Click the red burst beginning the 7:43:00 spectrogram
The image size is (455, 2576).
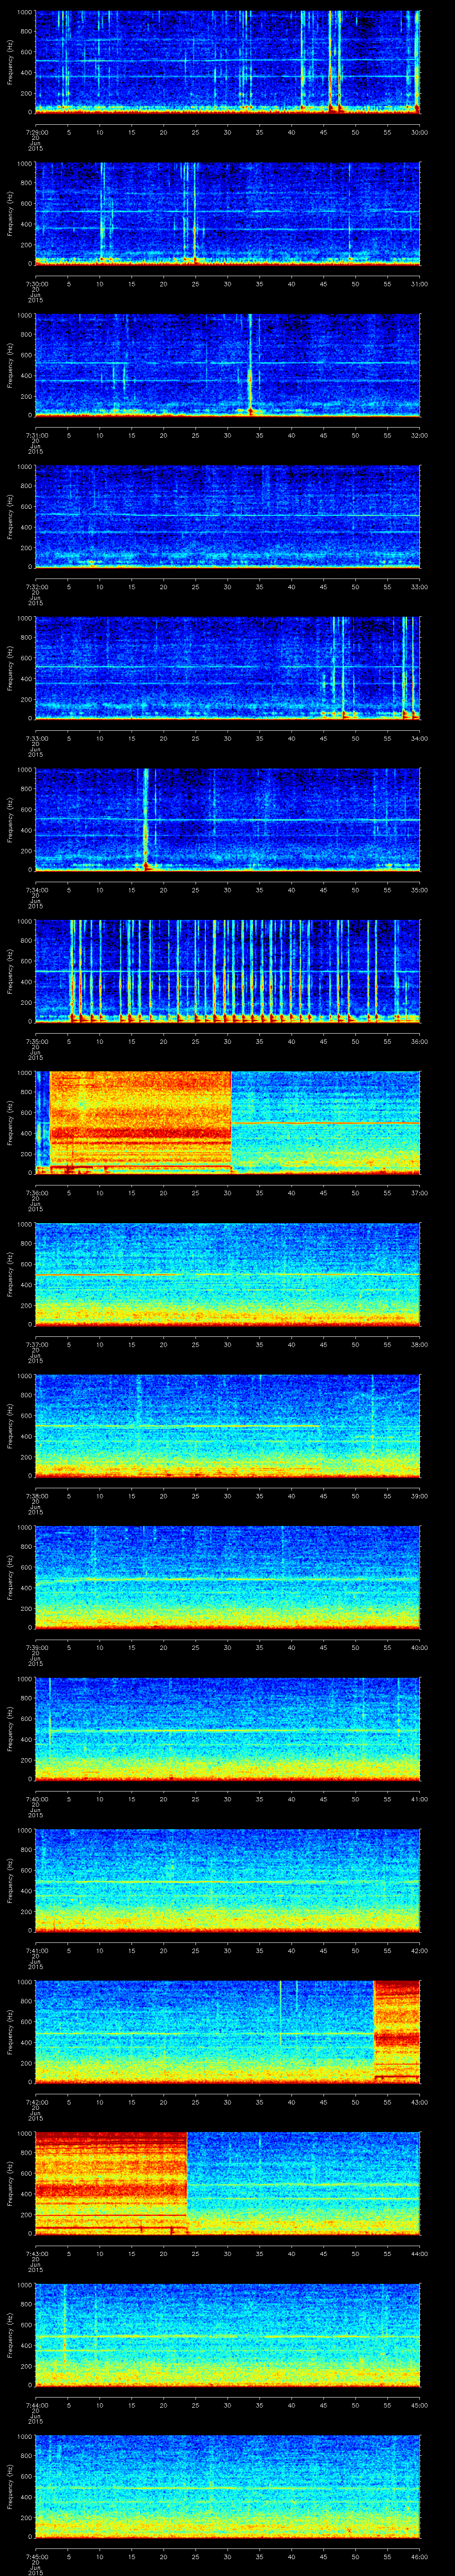111,2182
